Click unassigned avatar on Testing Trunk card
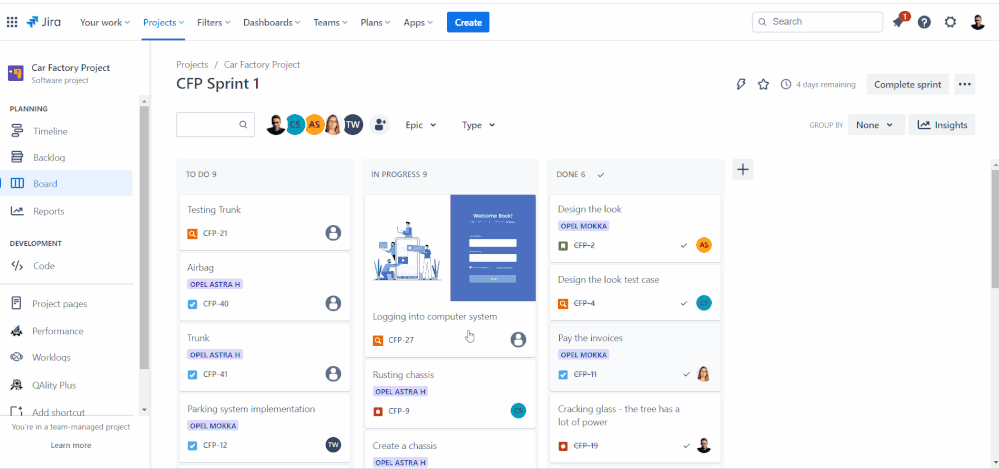 tap(333, 233)
